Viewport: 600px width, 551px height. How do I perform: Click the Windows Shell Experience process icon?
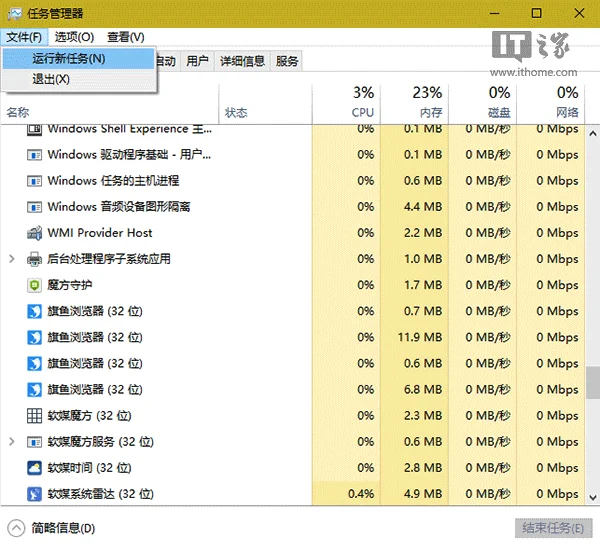point(34,129)
